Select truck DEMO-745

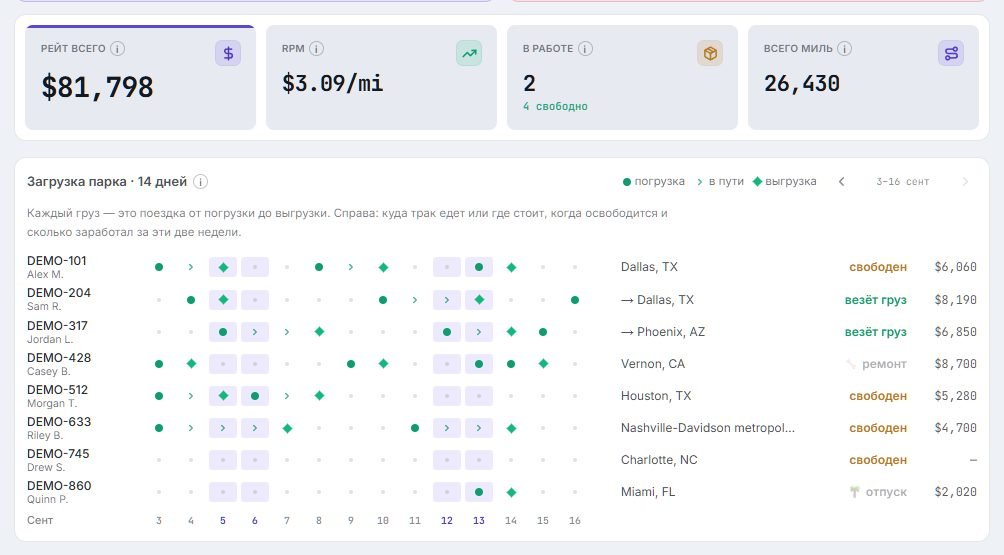[x=58, y=453]
